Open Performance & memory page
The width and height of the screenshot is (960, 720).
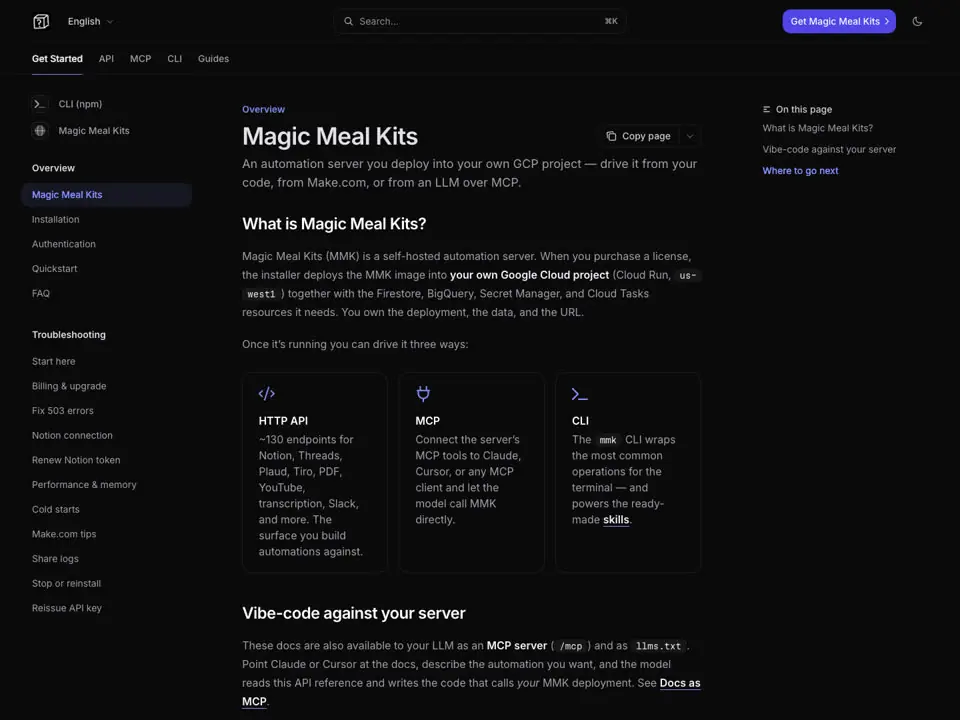84,484
